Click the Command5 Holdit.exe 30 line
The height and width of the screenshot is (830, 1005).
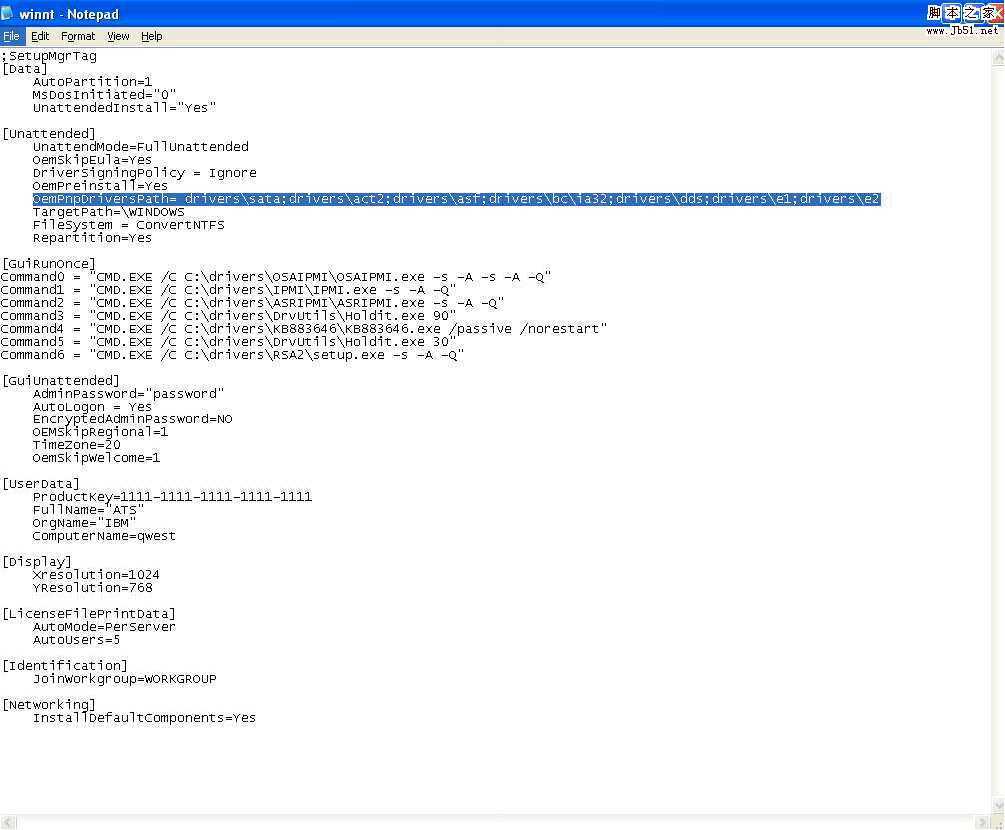(228, 342)
